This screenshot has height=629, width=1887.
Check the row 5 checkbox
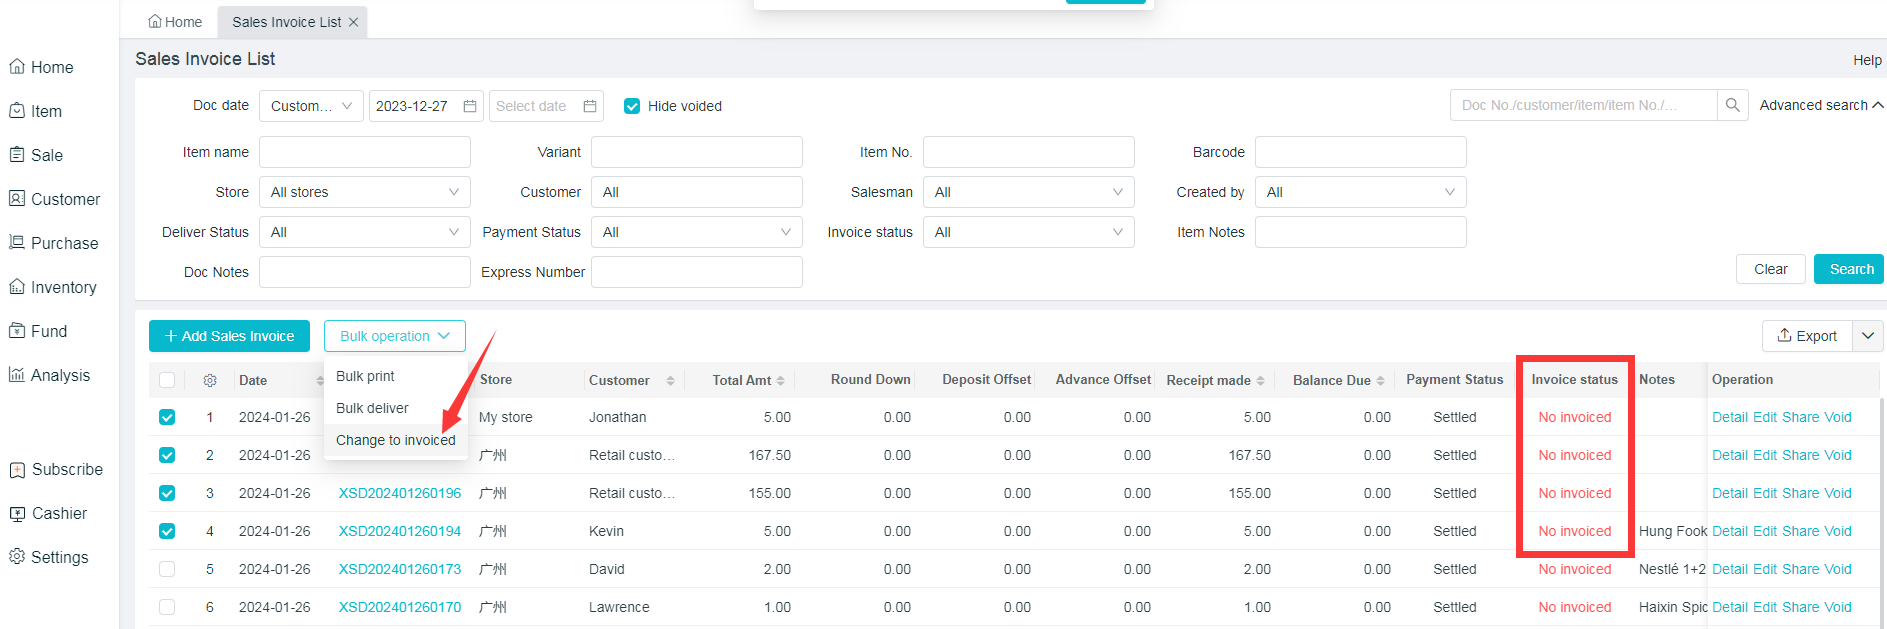(167, 569)
